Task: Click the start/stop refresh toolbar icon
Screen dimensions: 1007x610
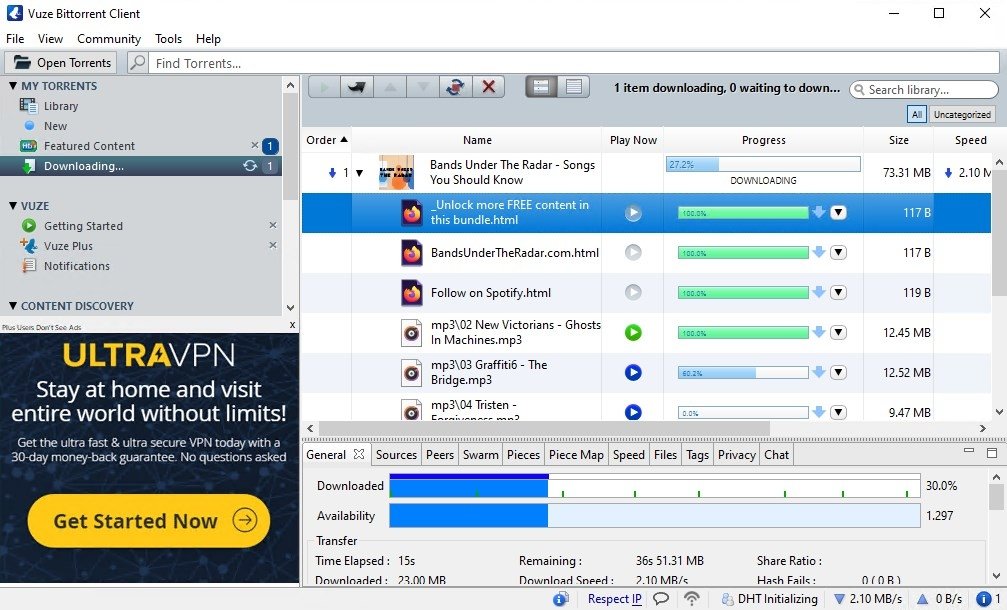Action: tap(455, 87)
